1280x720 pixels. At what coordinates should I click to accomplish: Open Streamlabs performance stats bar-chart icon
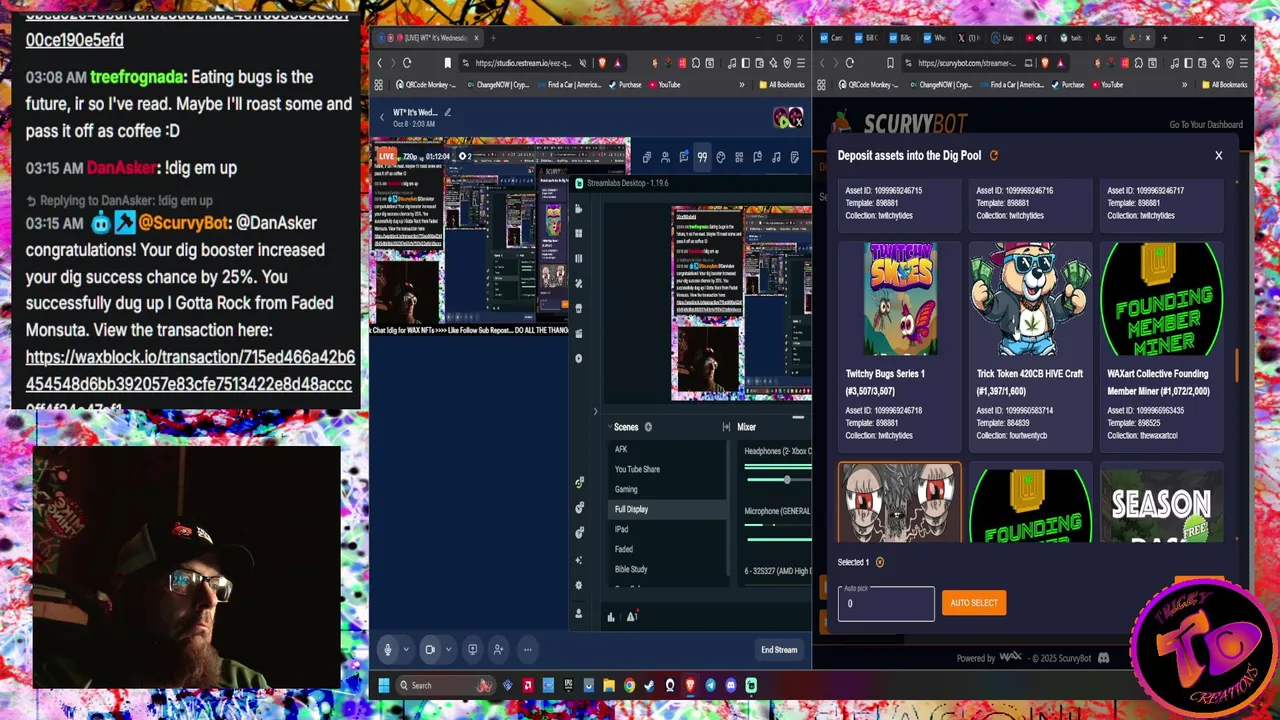tap(611, 617)
